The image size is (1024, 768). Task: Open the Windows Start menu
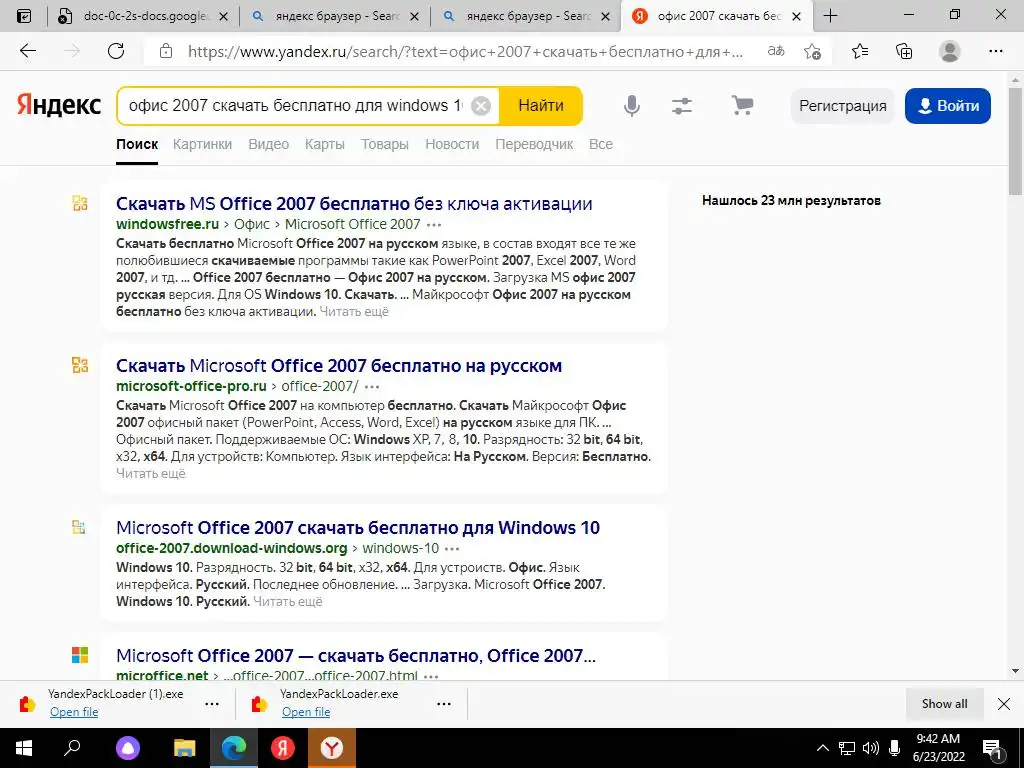[x=24, y=748]
